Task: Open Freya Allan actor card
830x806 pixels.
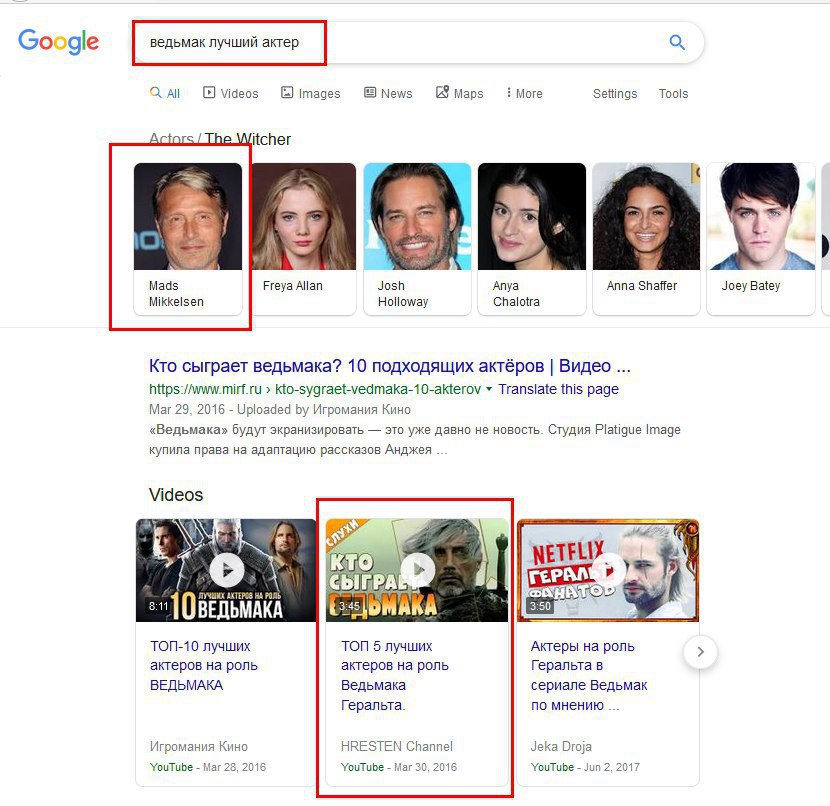Action: tap(303, 239)
